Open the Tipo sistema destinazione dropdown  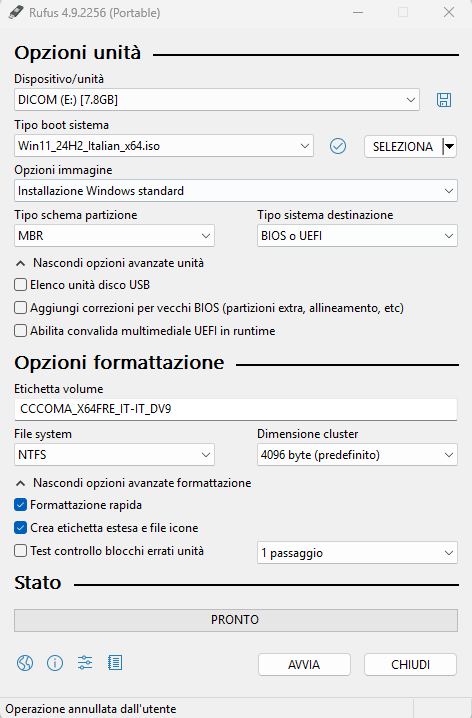[x=357, y=235]
